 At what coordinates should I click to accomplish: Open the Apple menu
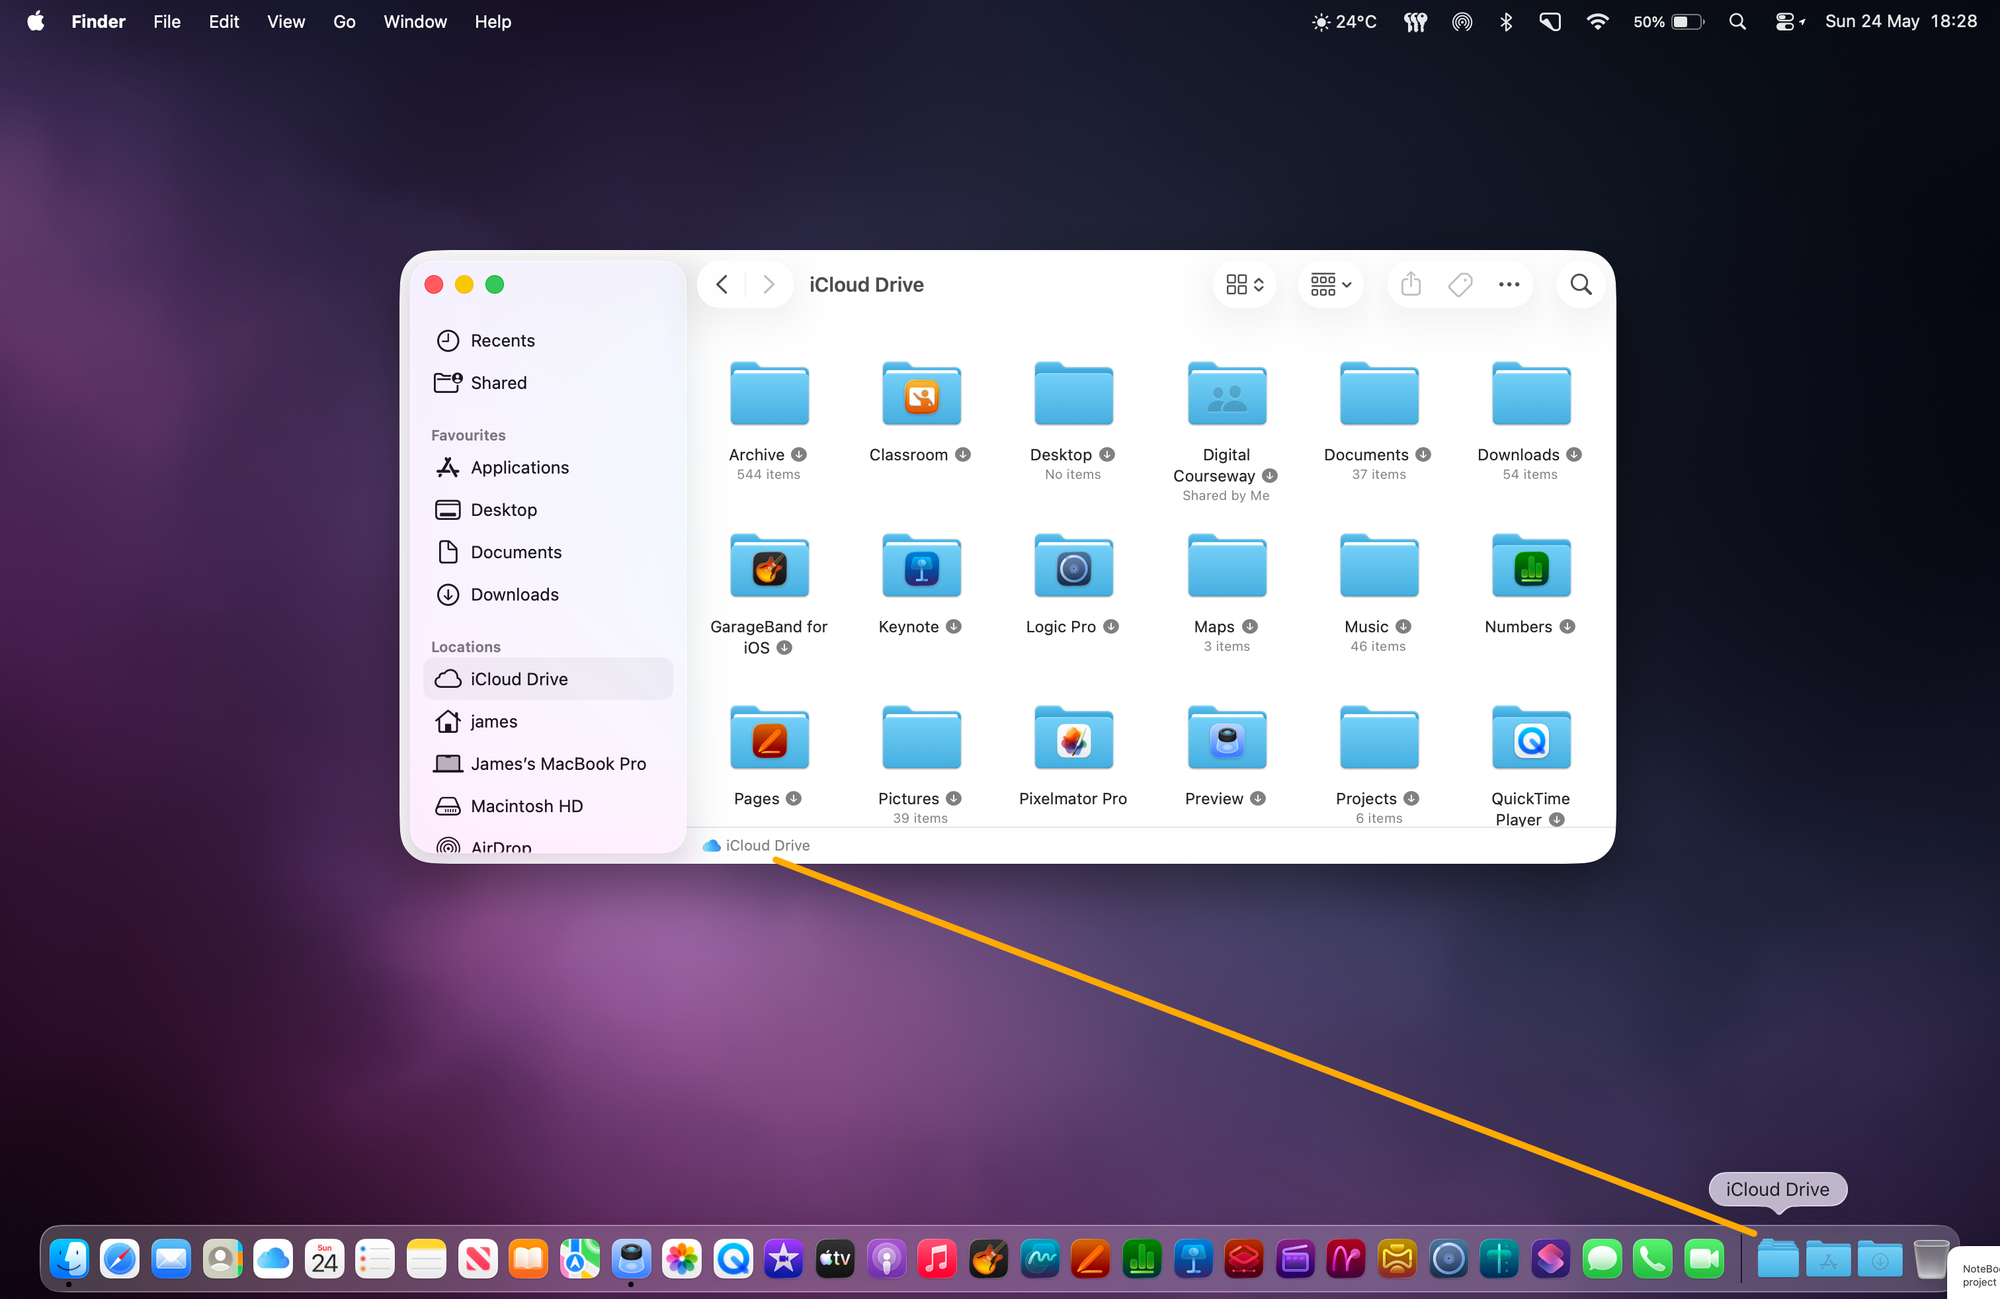[36, 22]
